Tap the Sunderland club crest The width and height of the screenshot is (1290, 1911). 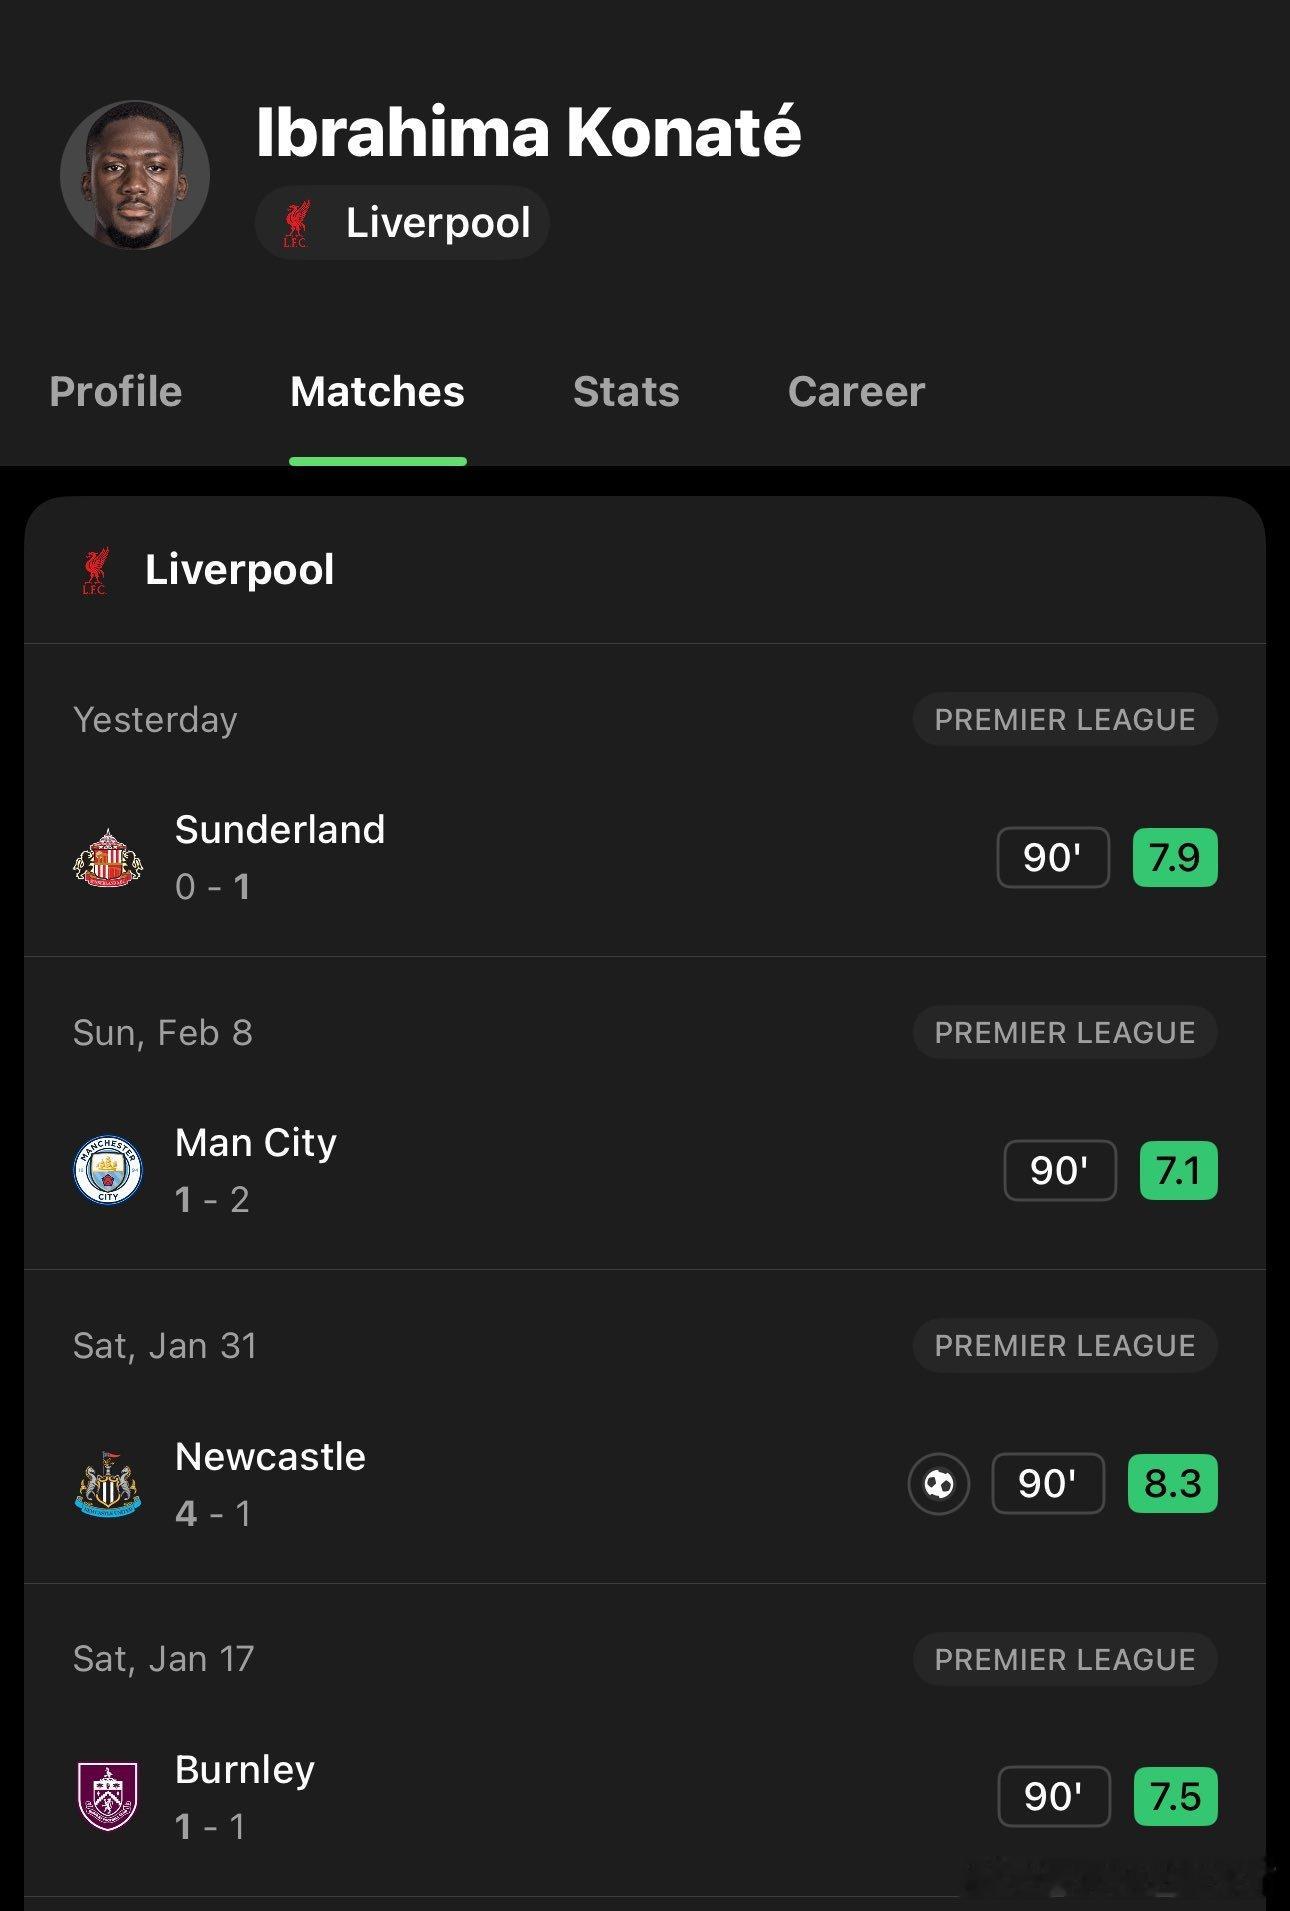108,858
